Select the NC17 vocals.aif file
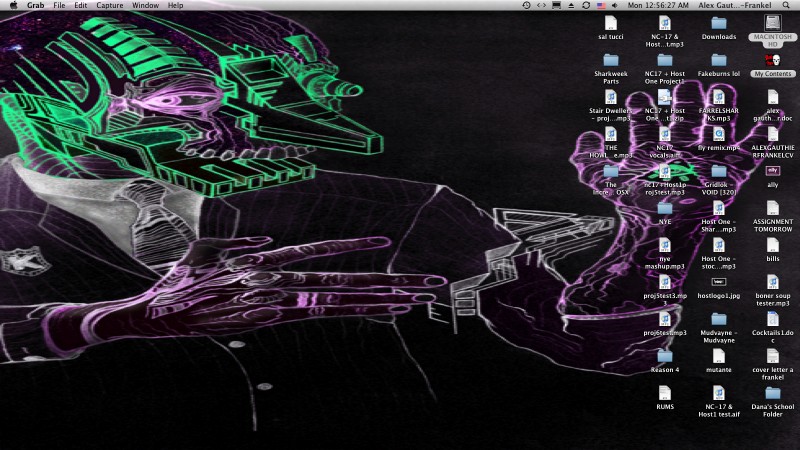The image size is (800, 450). pyautogui.click(x=665, y=134)
